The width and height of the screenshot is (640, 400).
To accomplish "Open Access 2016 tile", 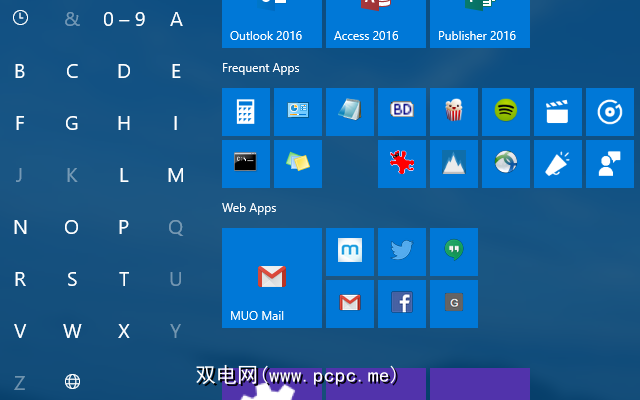I will [x=376, y=24].
